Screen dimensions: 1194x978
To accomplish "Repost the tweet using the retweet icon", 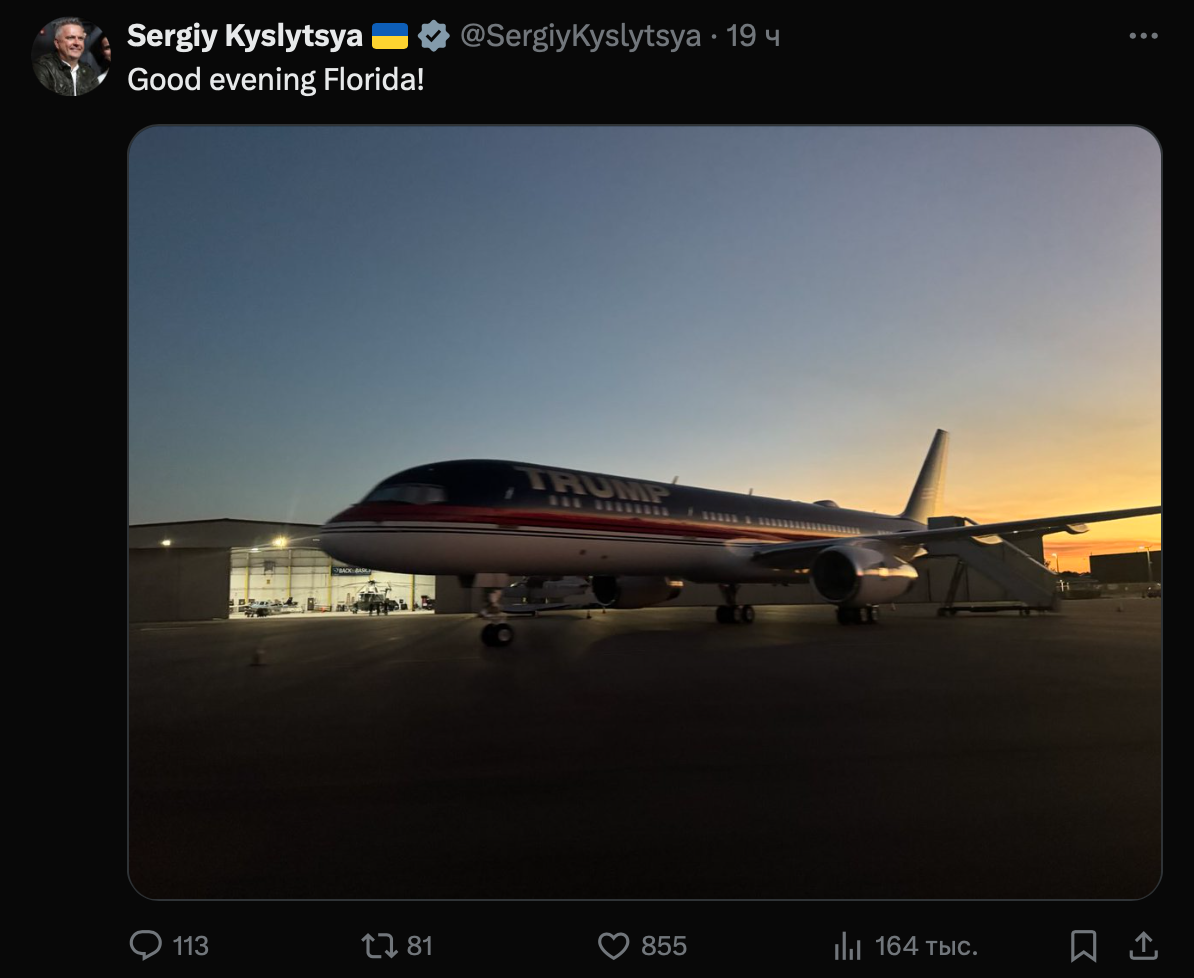I will 377,945.
